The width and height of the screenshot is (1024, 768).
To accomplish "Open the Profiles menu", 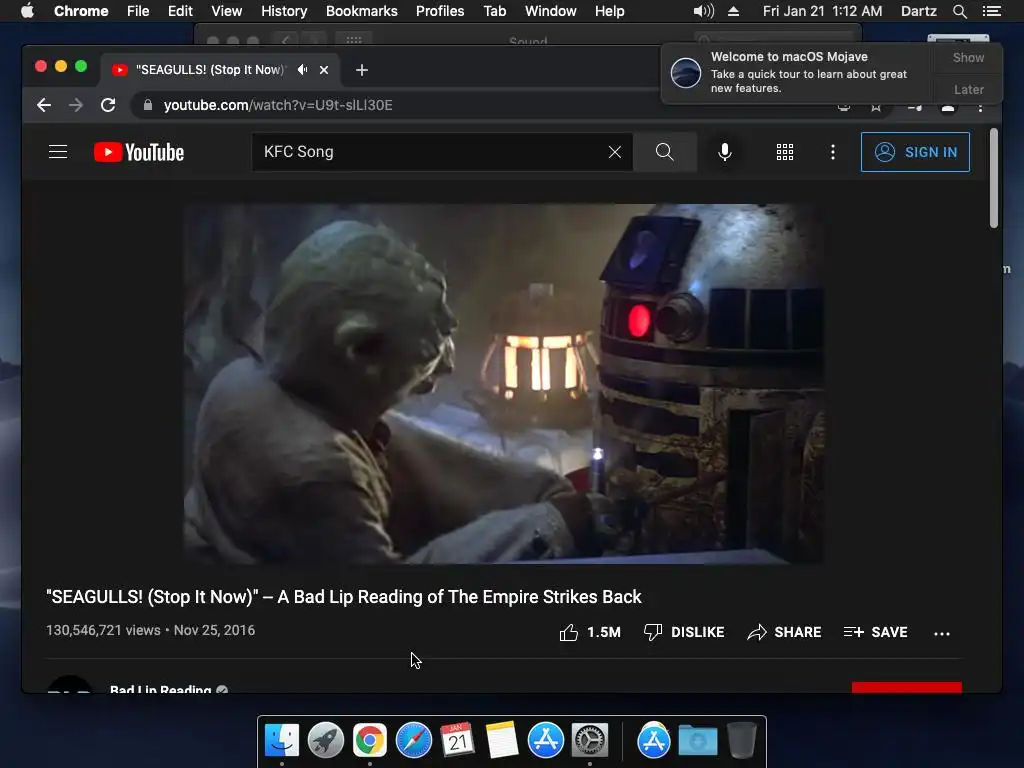I will (440, 11).
